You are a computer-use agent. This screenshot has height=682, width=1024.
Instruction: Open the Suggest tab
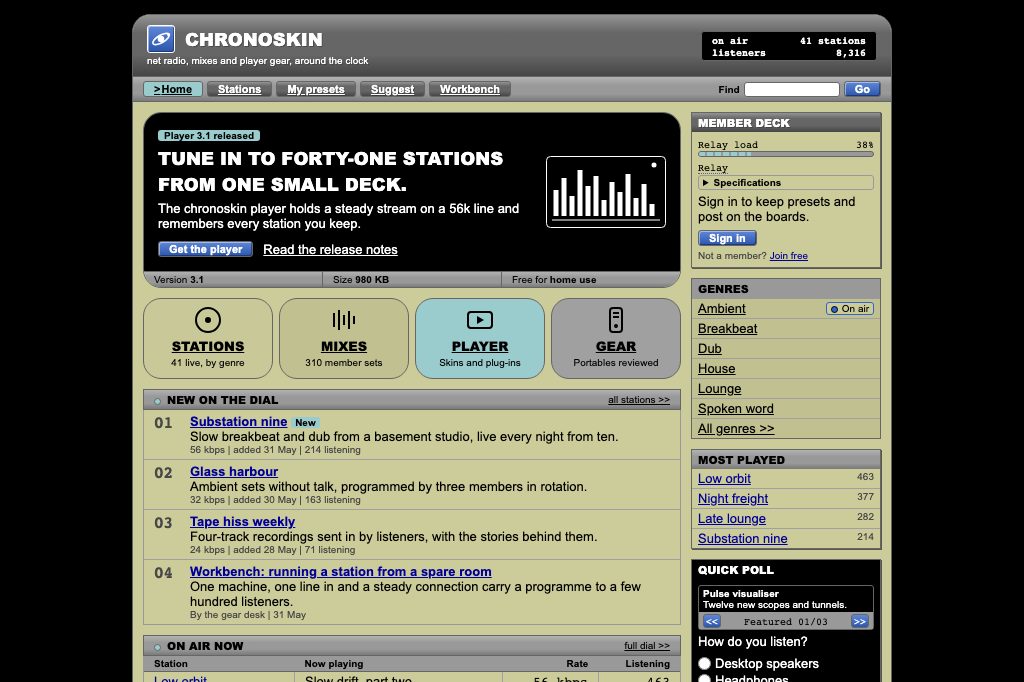coord(392,89)
